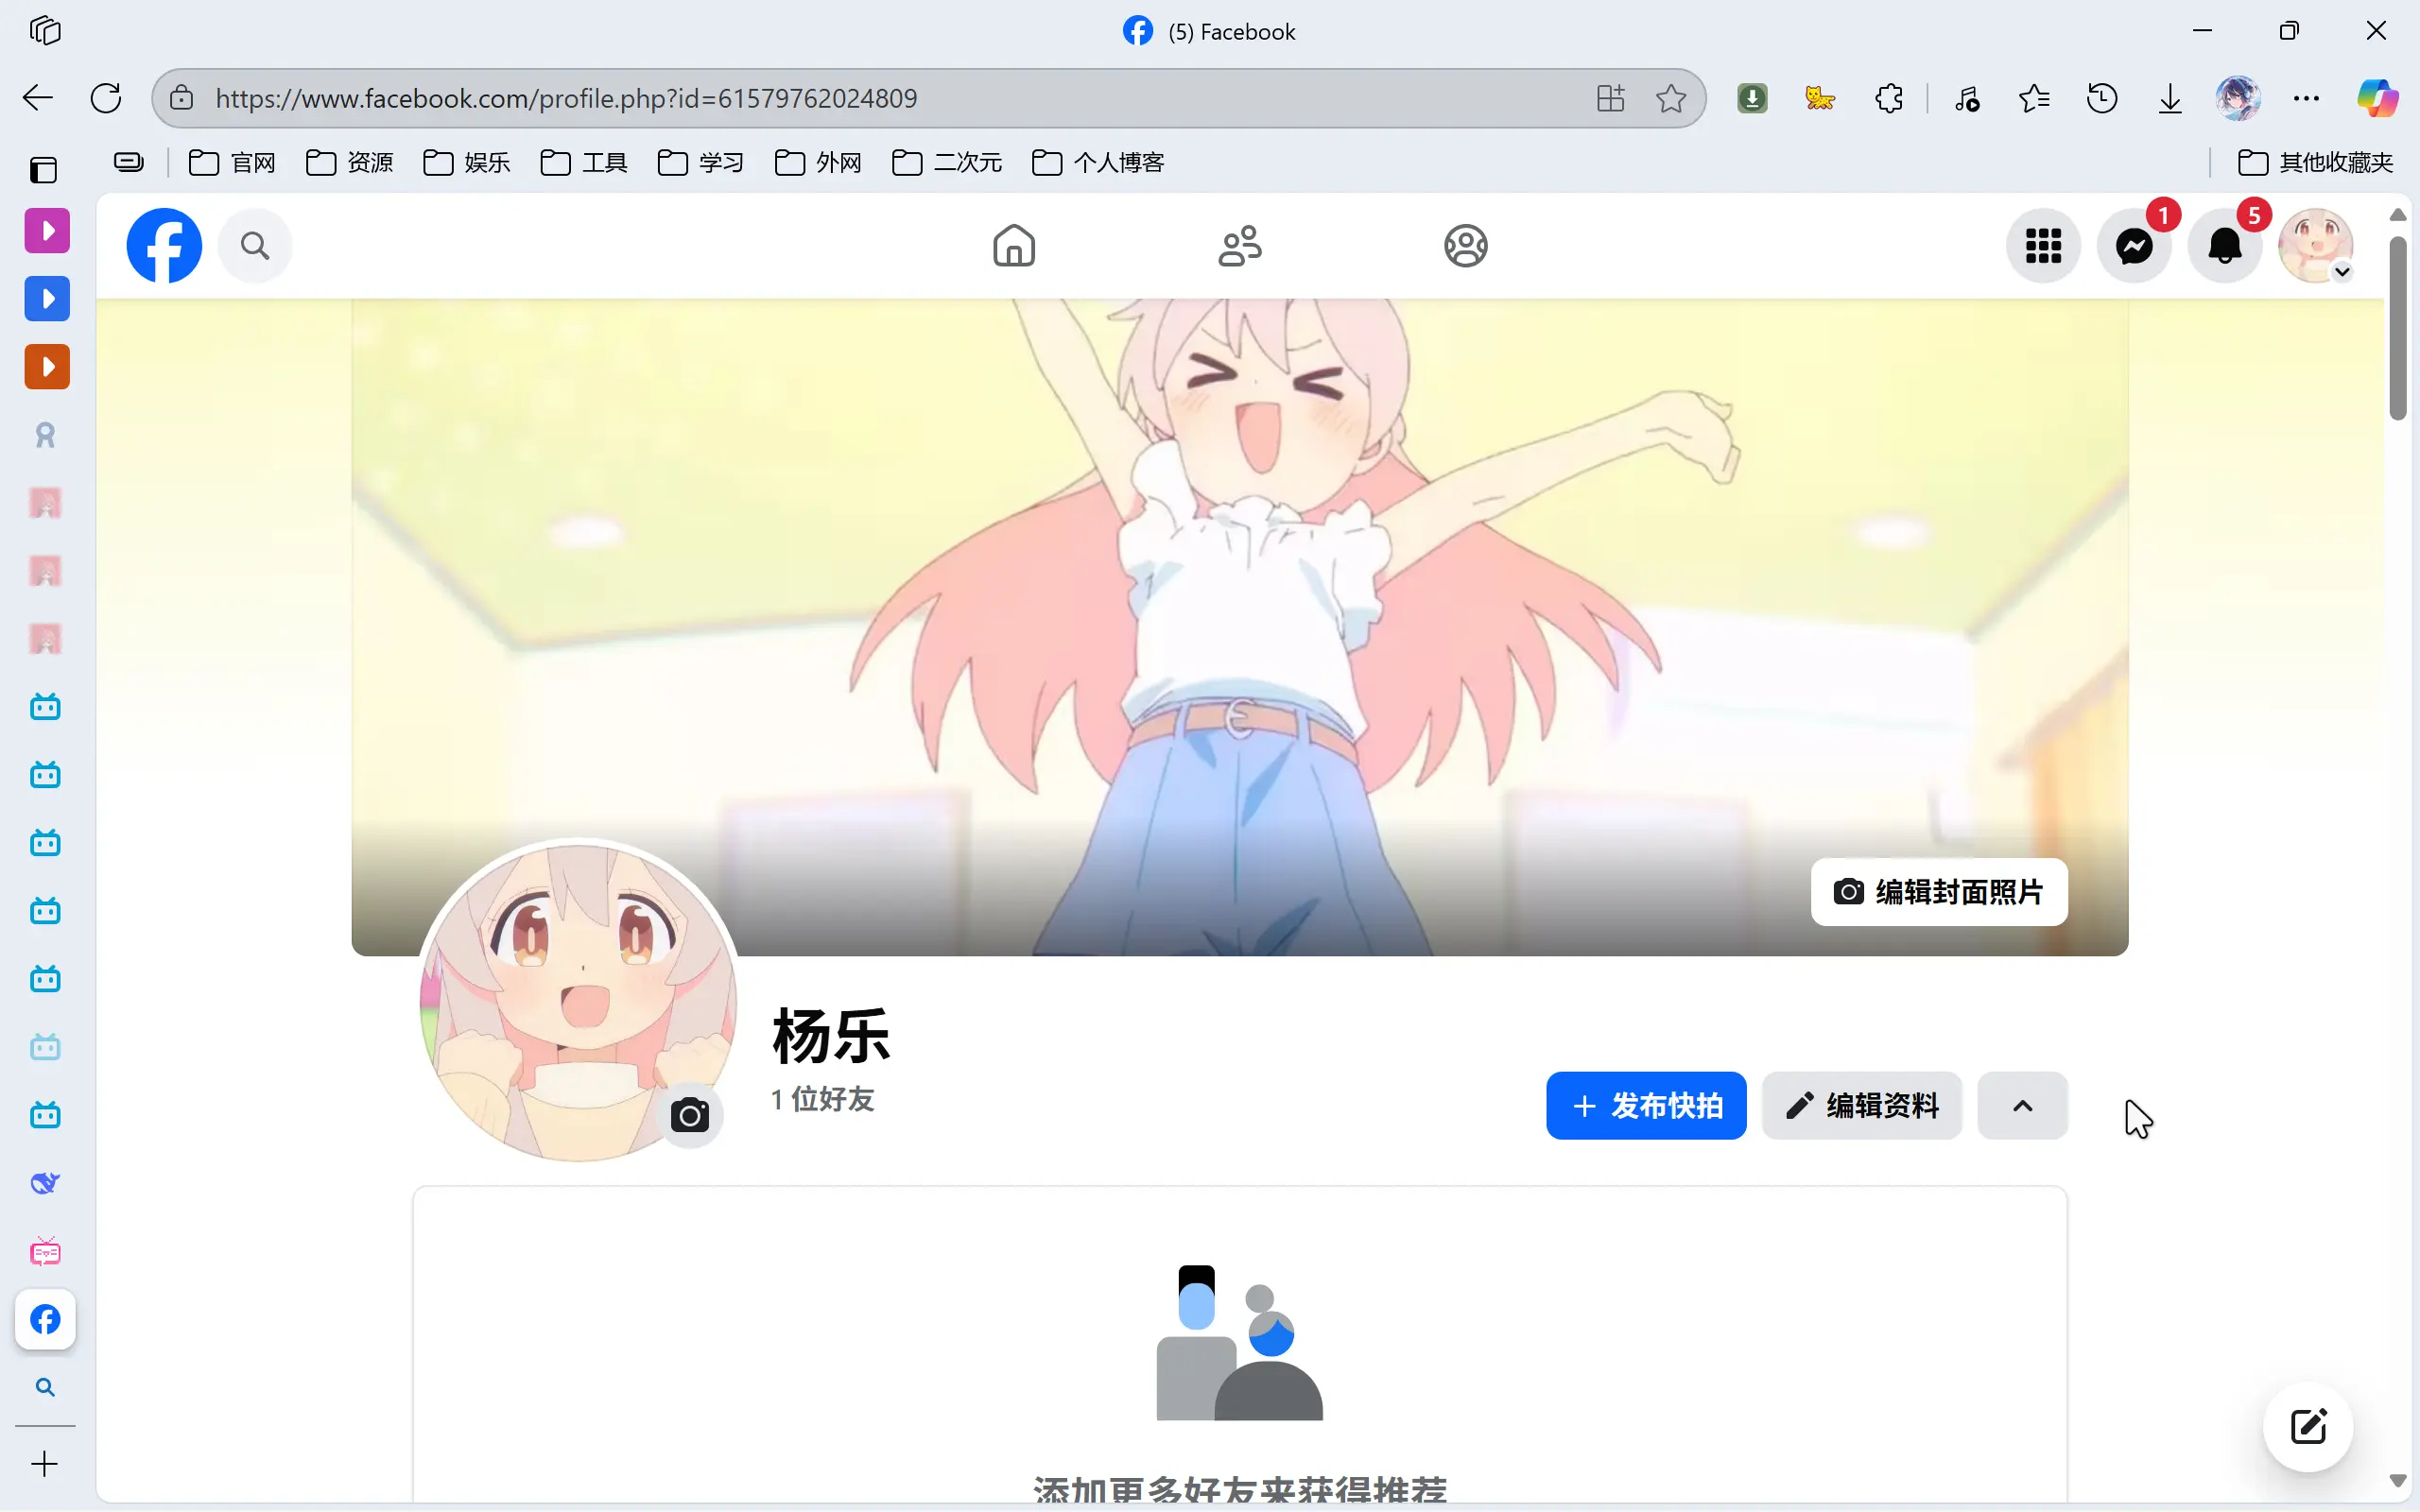Click the new message compose icon
The image size is (2420, 1512).
coord(2308,1426)
